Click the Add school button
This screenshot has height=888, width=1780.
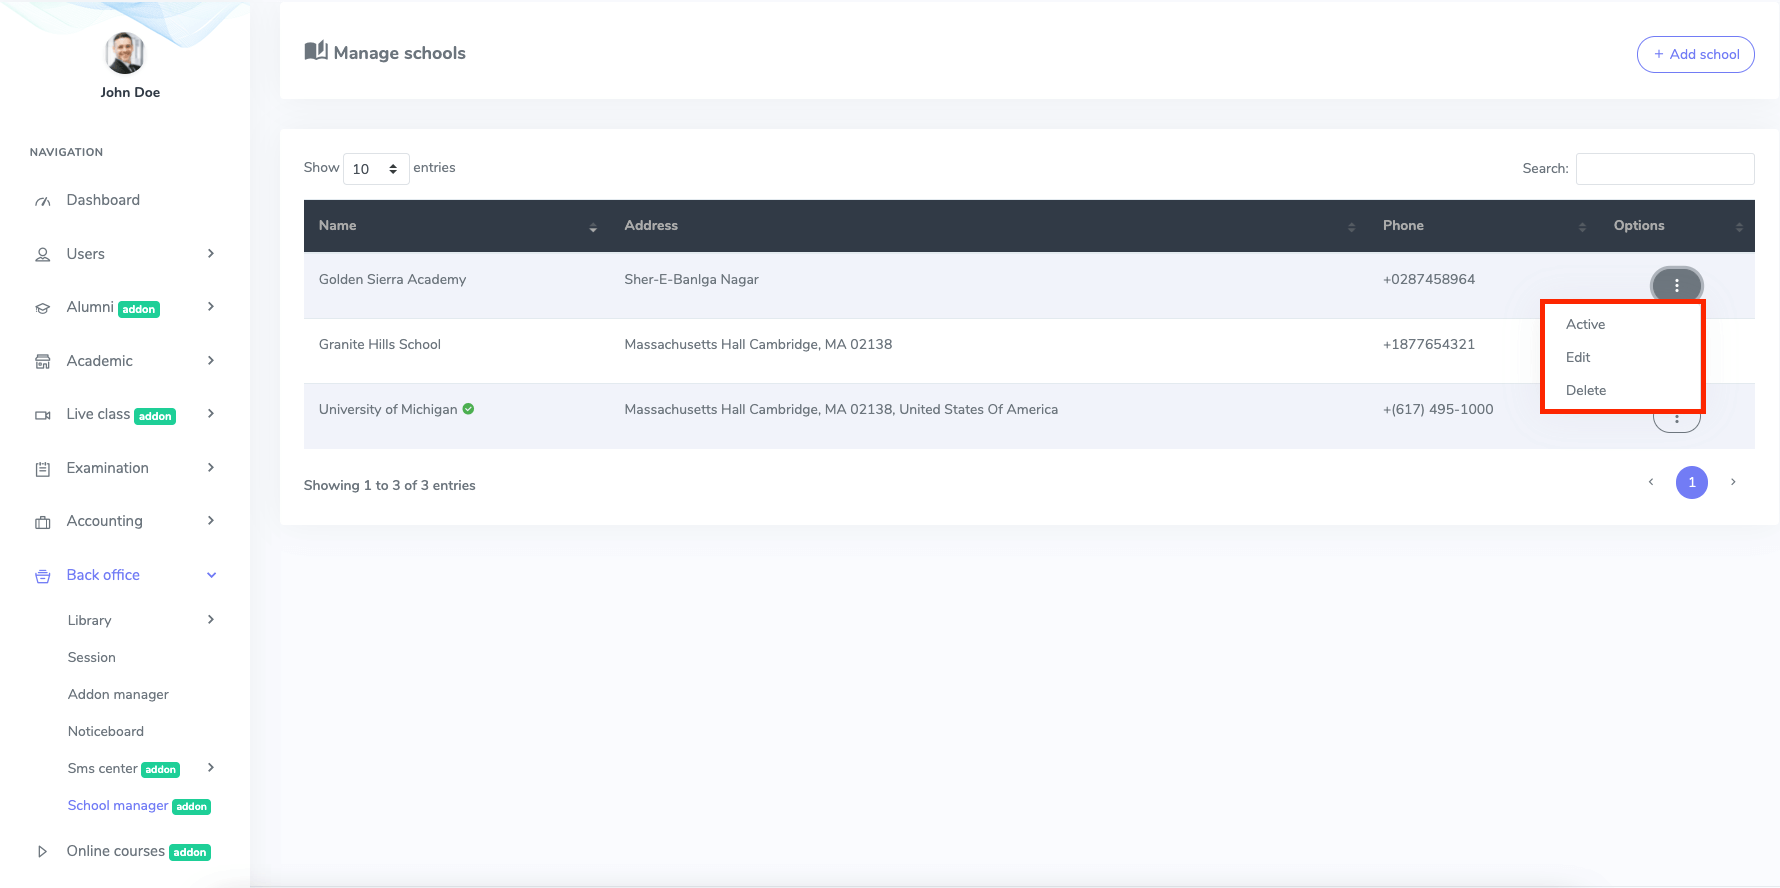coord(1695,54)
